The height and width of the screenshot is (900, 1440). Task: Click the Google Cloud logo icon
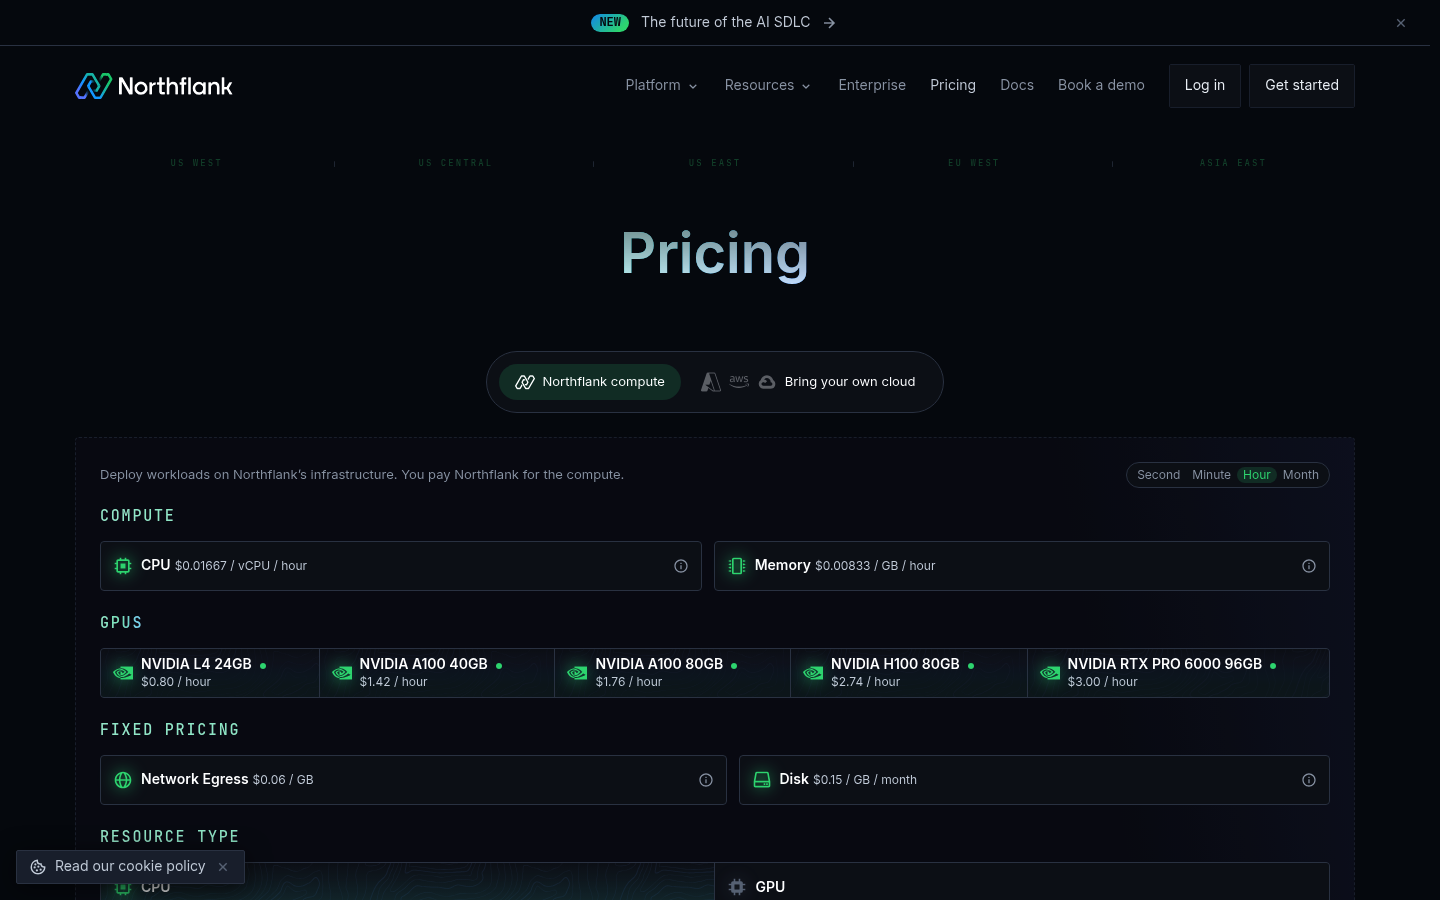[x=767, y=382]
